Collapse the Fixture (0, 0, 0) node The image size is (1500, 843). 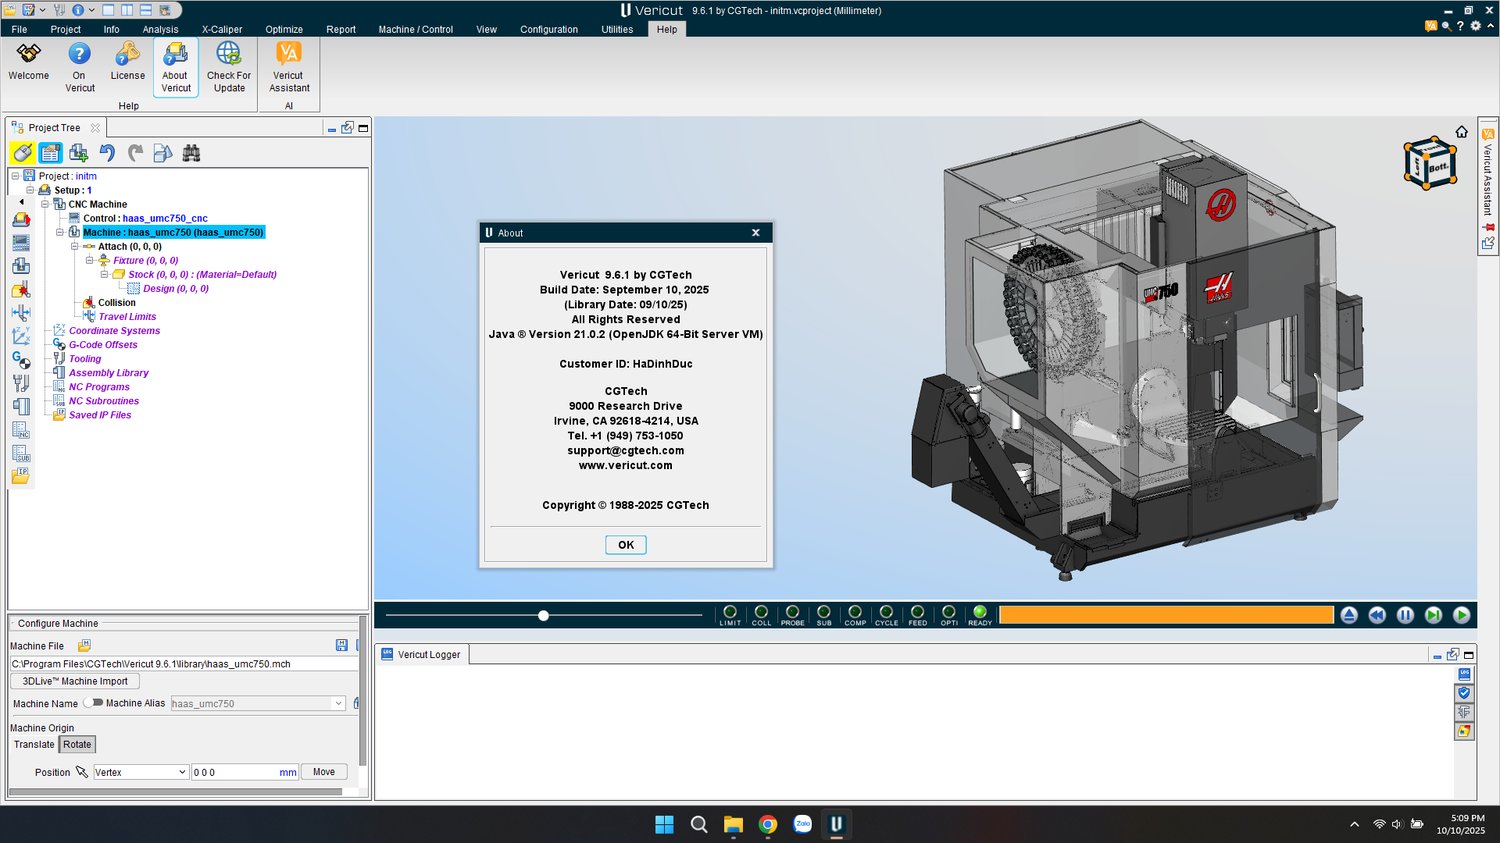coord(89,260)
